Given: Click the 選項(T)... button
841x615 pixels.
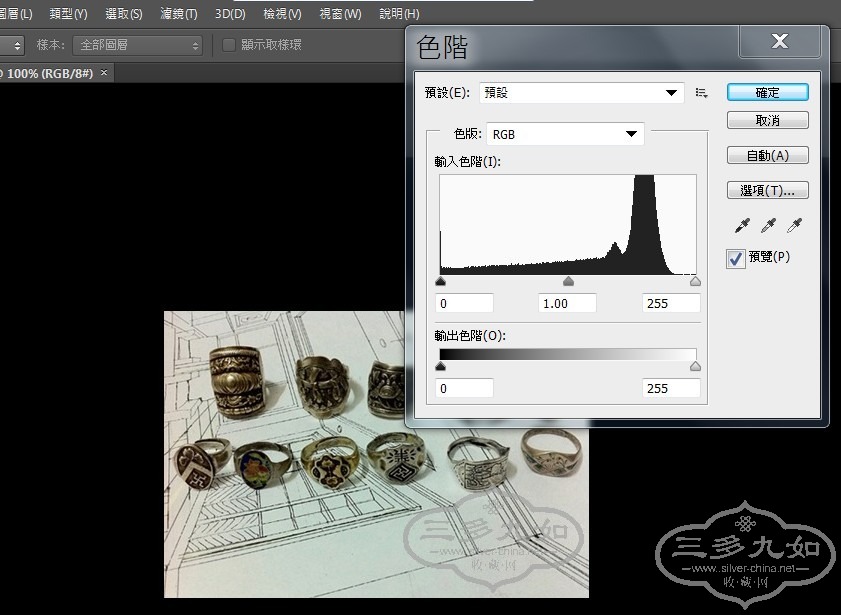Looking at the screenshot, I should pyautogui.click(x=767, y=190).
